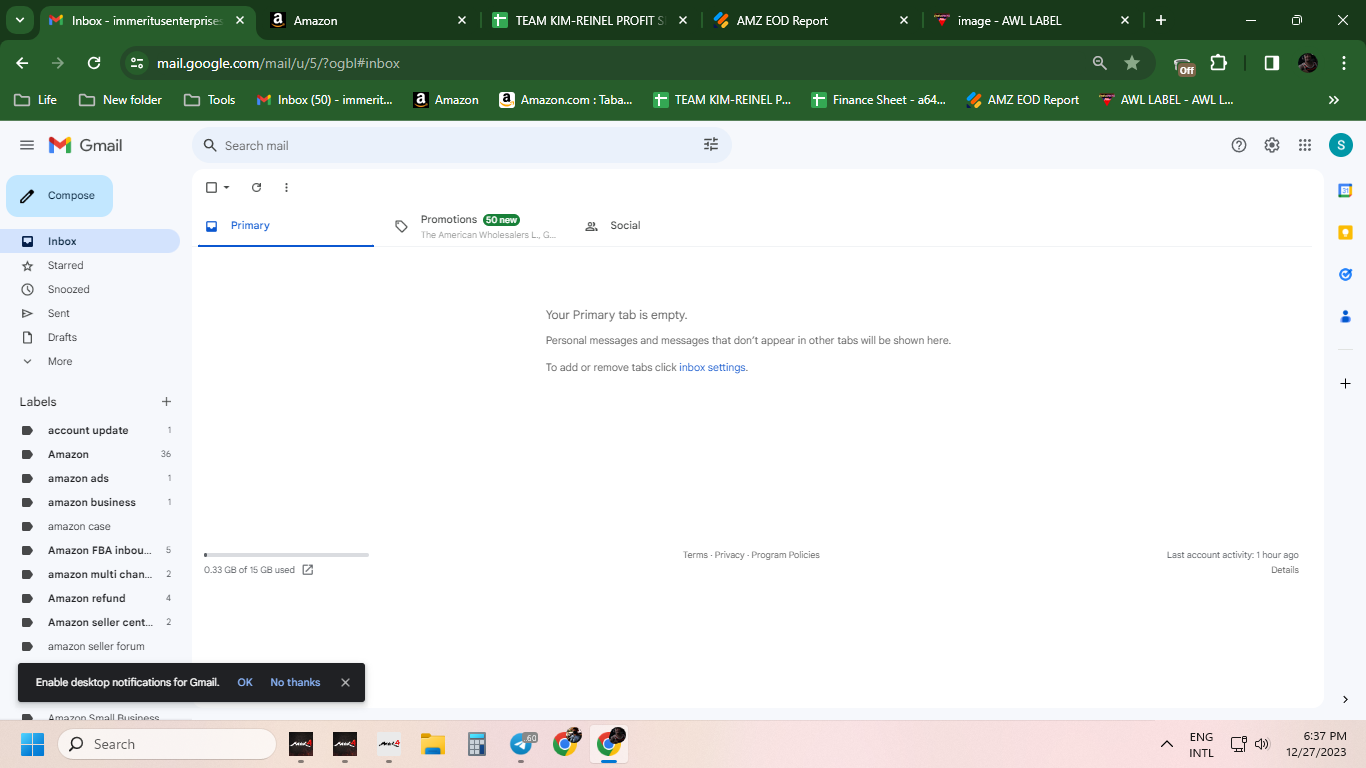Get add-ons plus icon in side panel

(x=1345, y=383)
